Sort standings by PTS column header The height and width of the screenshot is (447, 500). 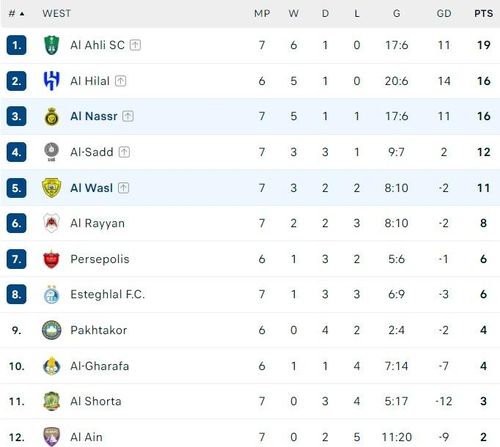(x=483, y=14)
